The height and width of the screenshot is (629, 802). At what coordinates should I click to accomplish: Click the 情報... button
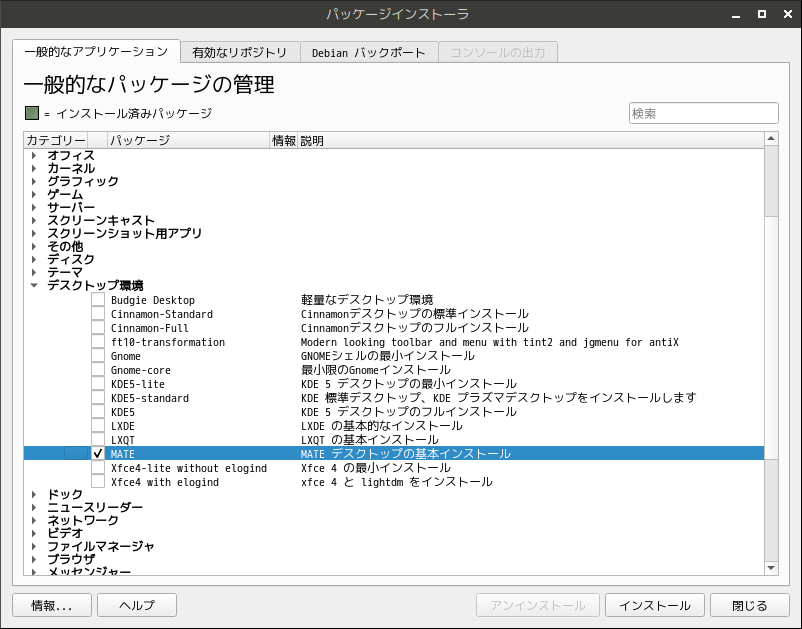pyautogui.click(x=52, y=605)
